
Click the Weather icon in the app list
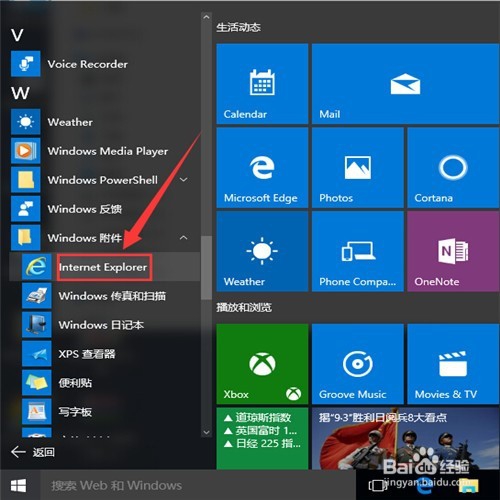coord(26,122)
